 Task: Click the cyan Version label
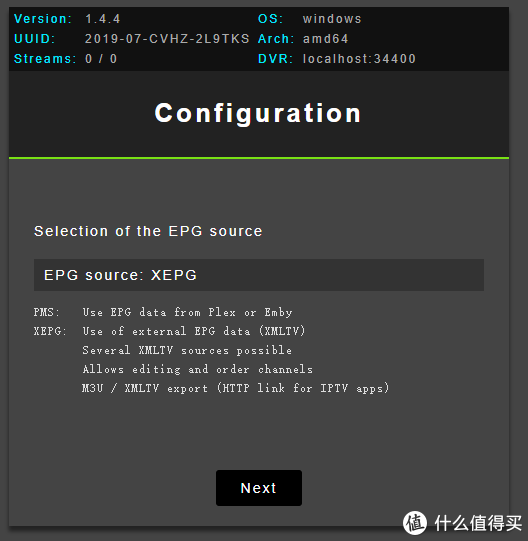[43, 19]
